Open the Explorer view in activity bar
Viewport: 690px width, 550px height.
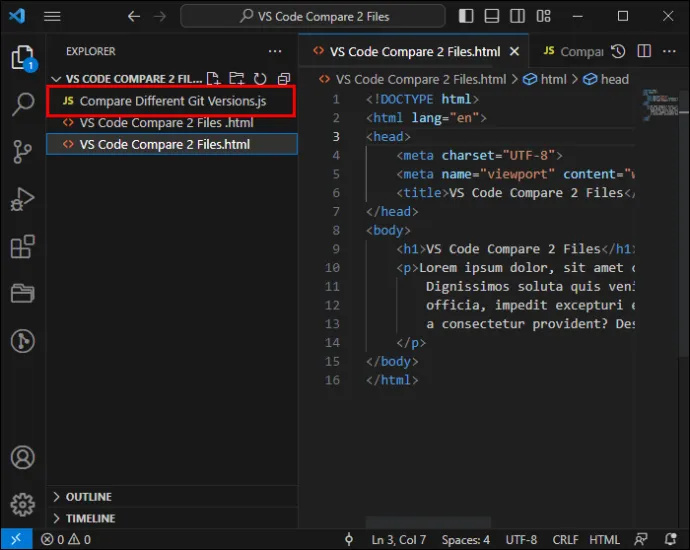click(23, 58)
